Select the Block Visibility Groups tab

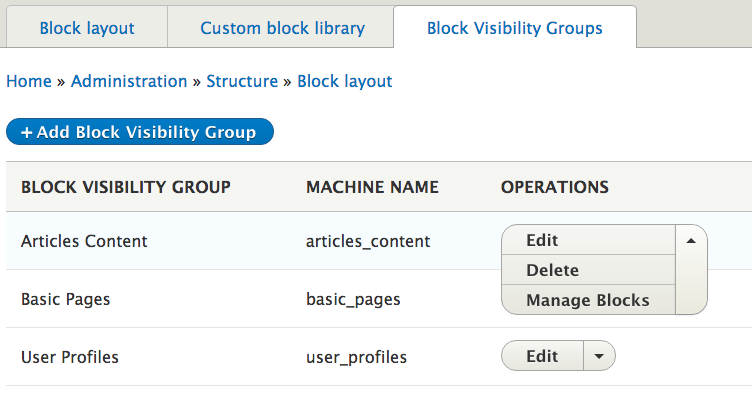coord(515,28)
